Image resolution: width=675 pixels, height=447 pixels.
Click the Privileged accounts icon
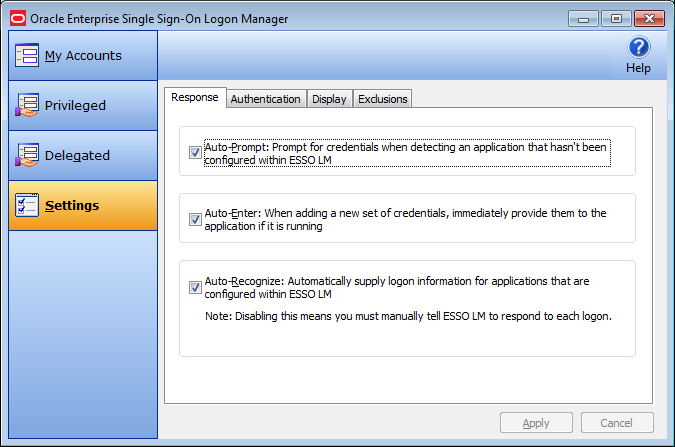tap(27, 105)
